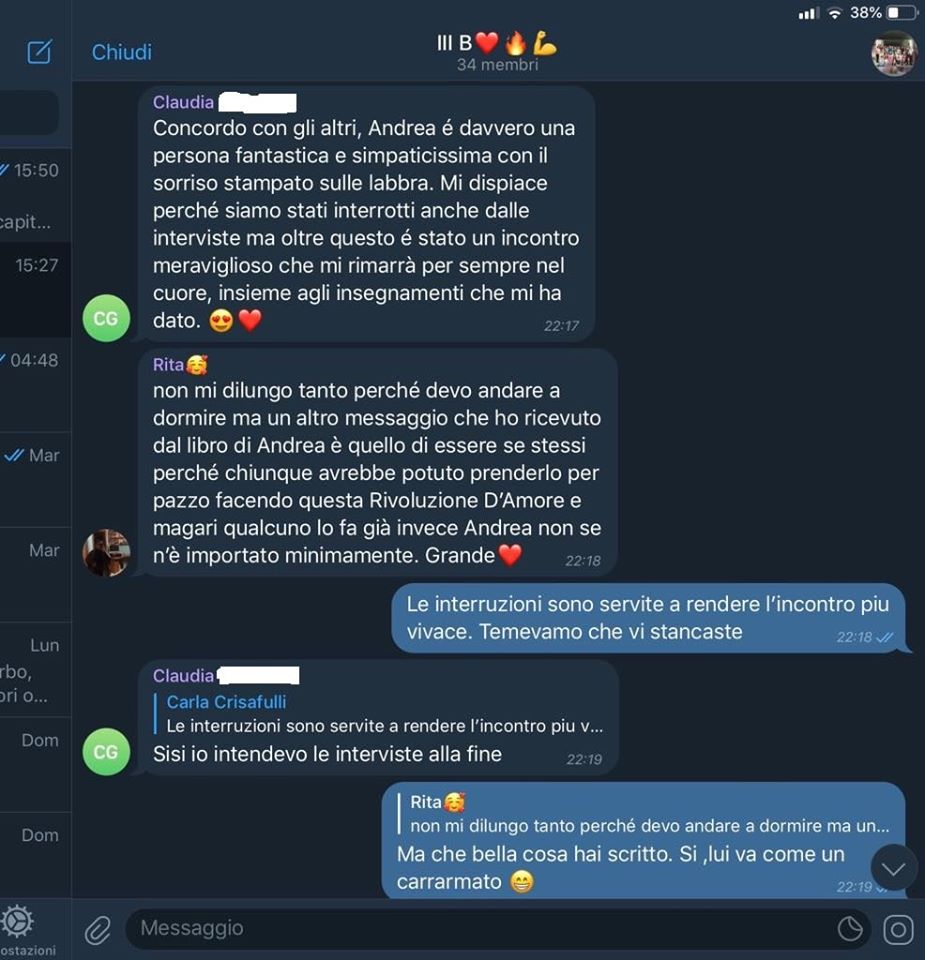Open III B group info header
The width and height of the screenshot is (925, 960).
coord(497,51)
